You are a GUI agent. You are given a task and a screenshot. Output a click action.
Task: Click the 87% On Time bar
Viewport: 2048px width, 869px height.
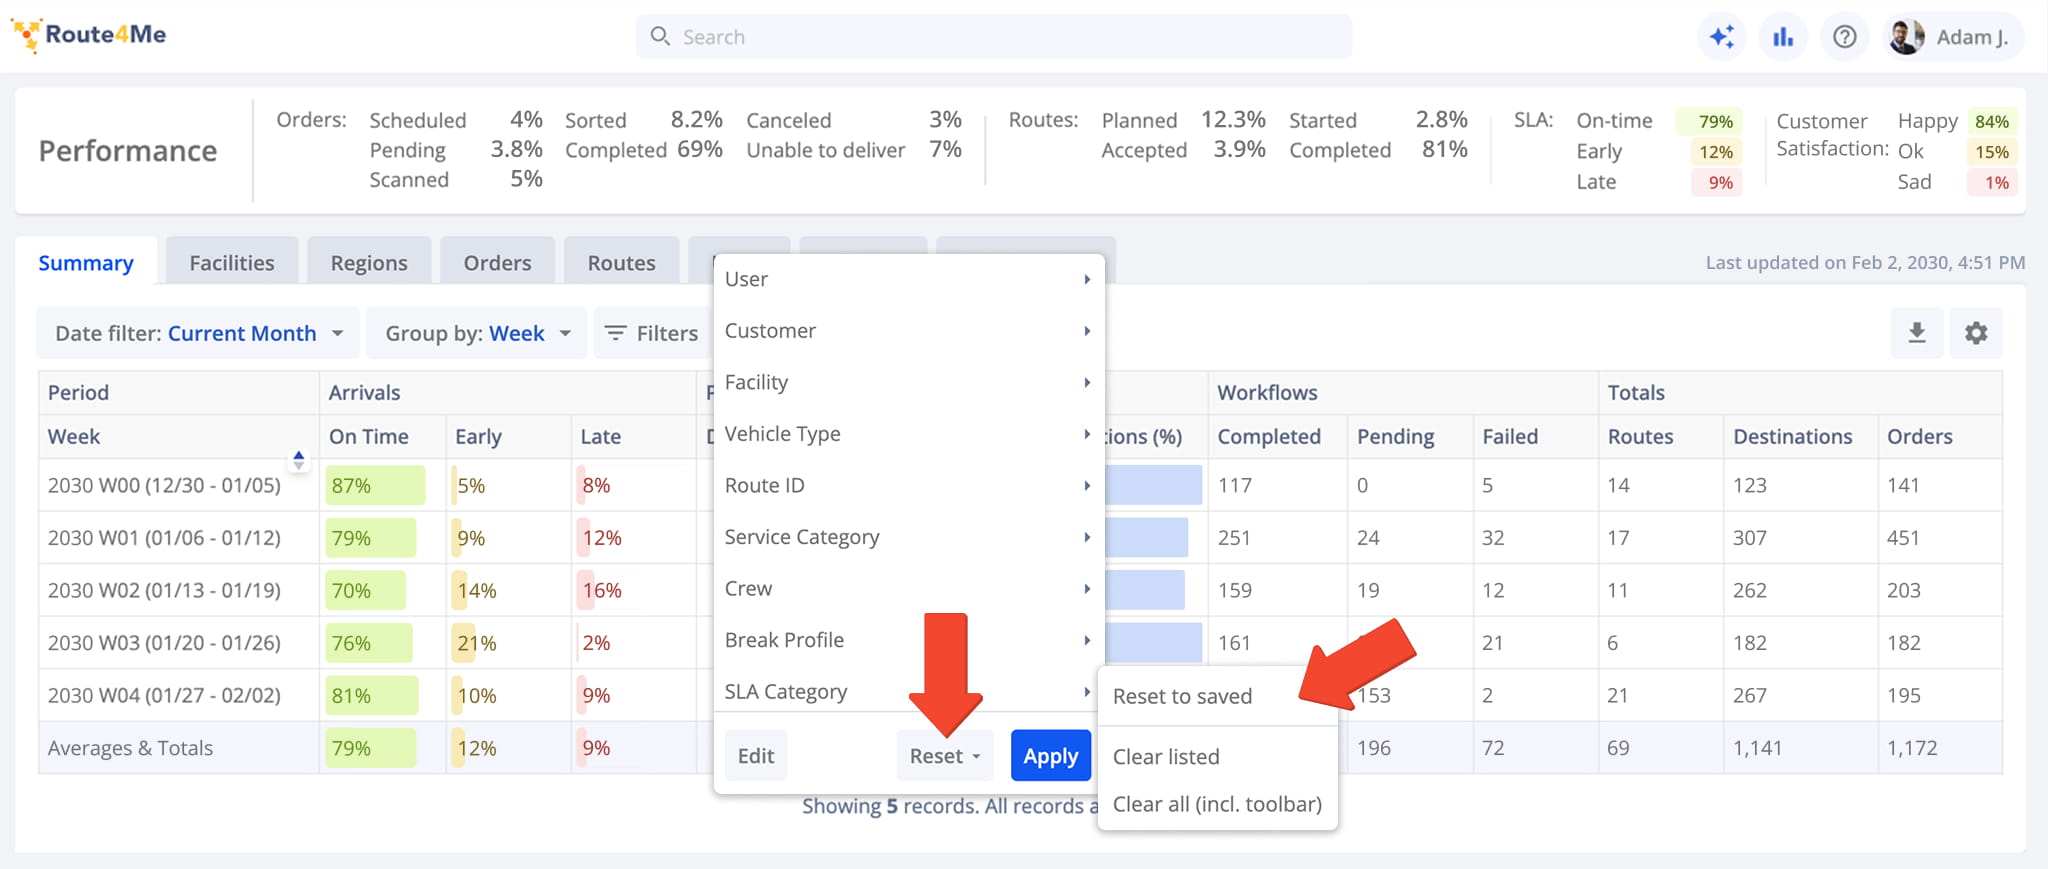pos(375,486)
